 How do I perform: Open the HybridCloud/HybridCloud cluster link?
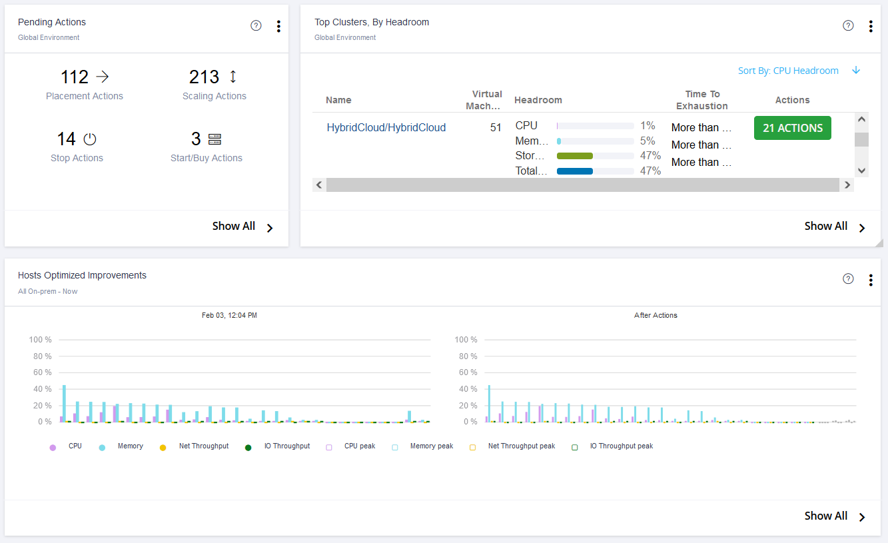386,128
